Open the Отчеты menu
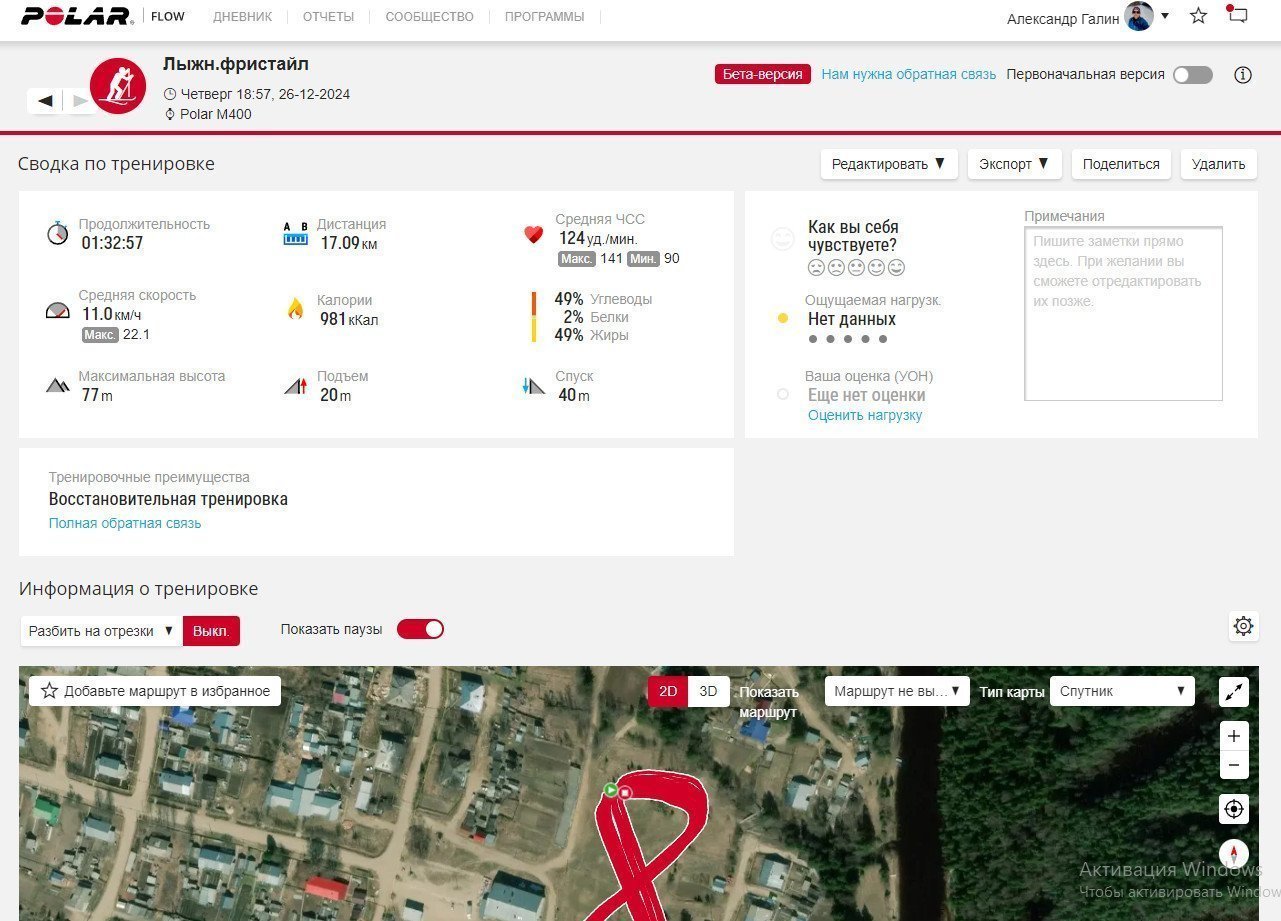The width and height of the screenshot is (1281, 921). click(x=330, y=17)
